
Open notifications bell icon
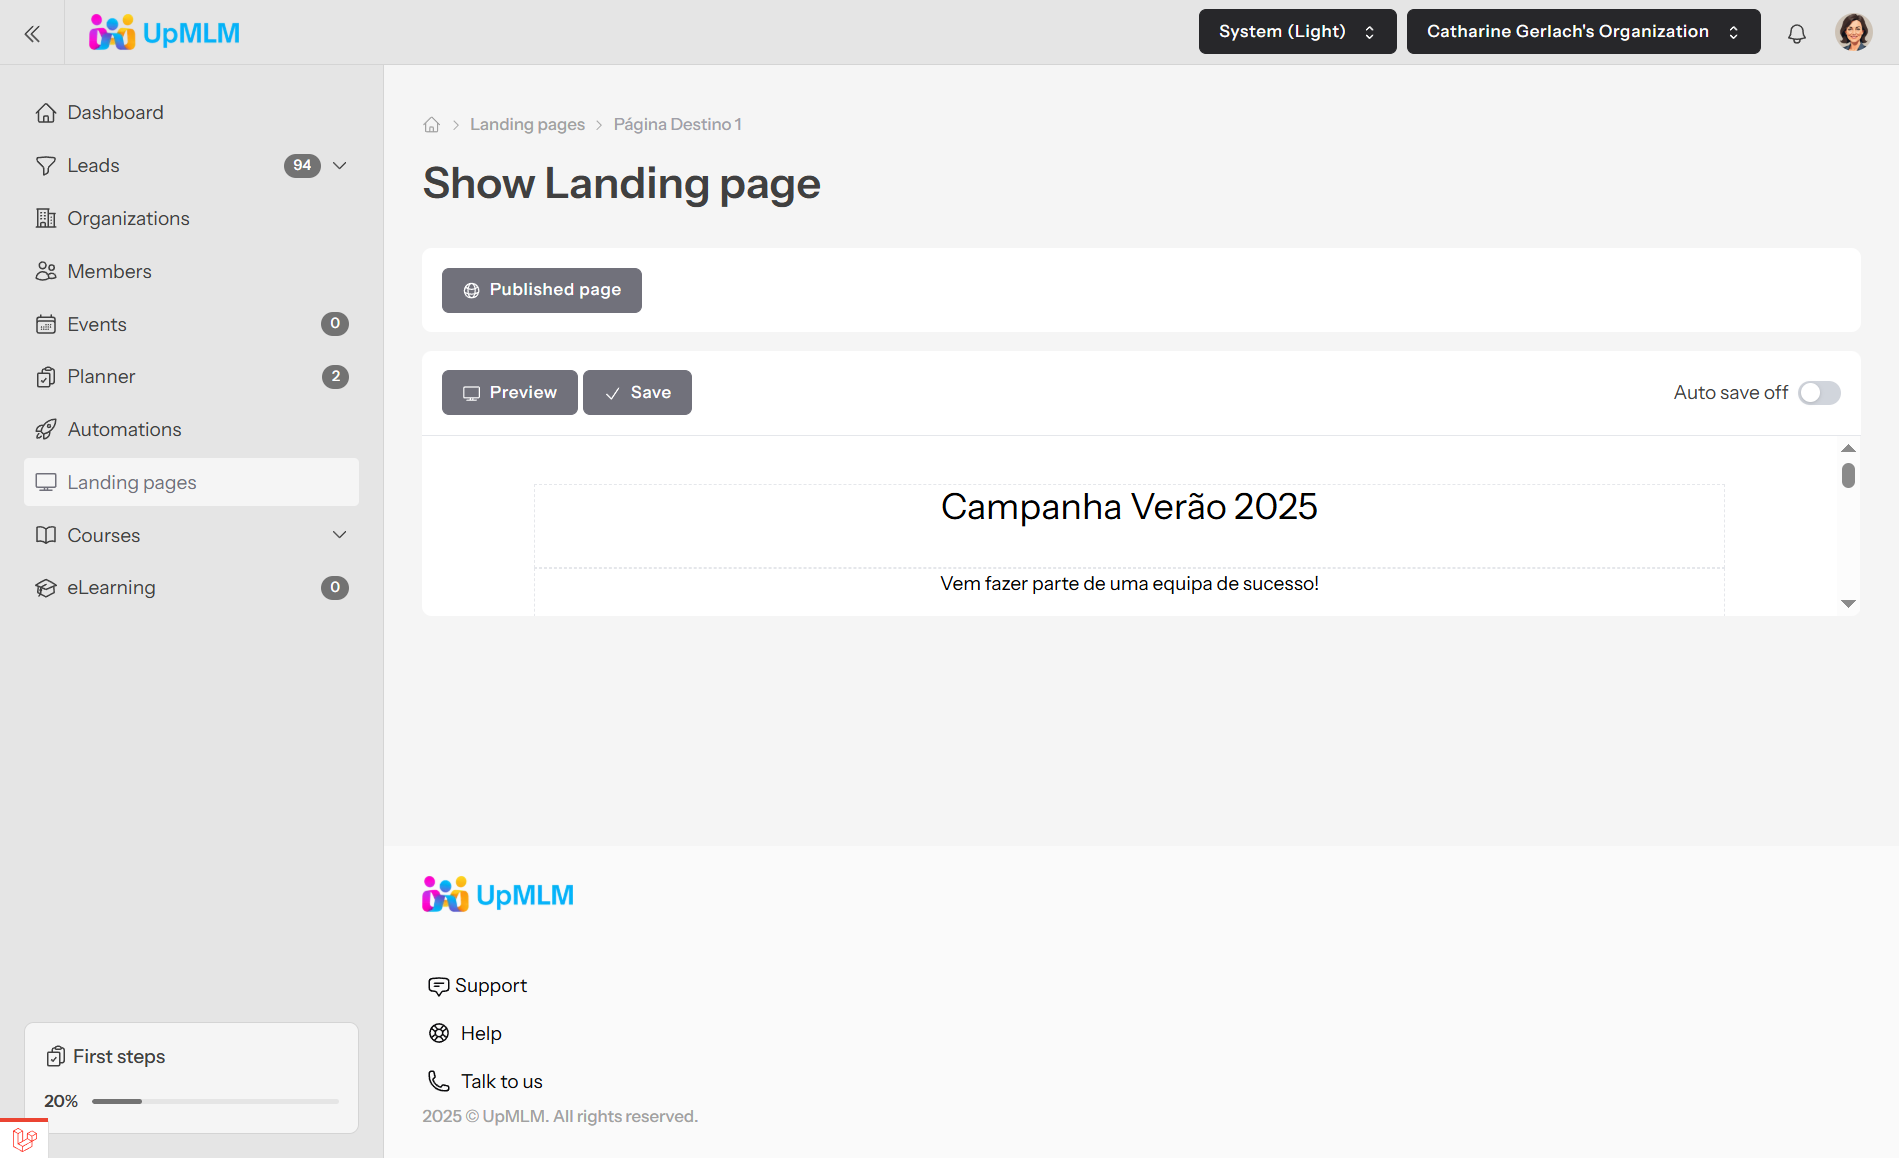coord(1796,34)
